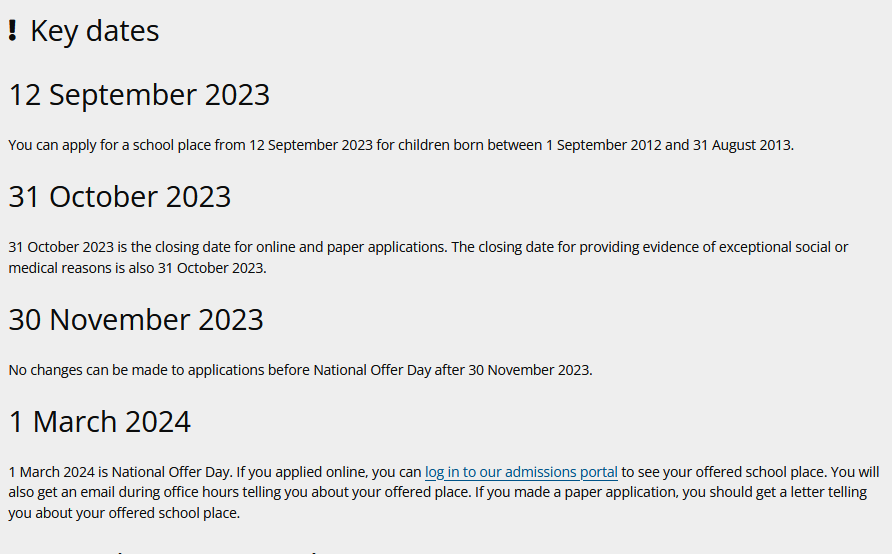The width and height of the screenshot is (892, 554).
Task: Click the final line 'you about your offered school place.'
Action: click(x=124, y=513)
